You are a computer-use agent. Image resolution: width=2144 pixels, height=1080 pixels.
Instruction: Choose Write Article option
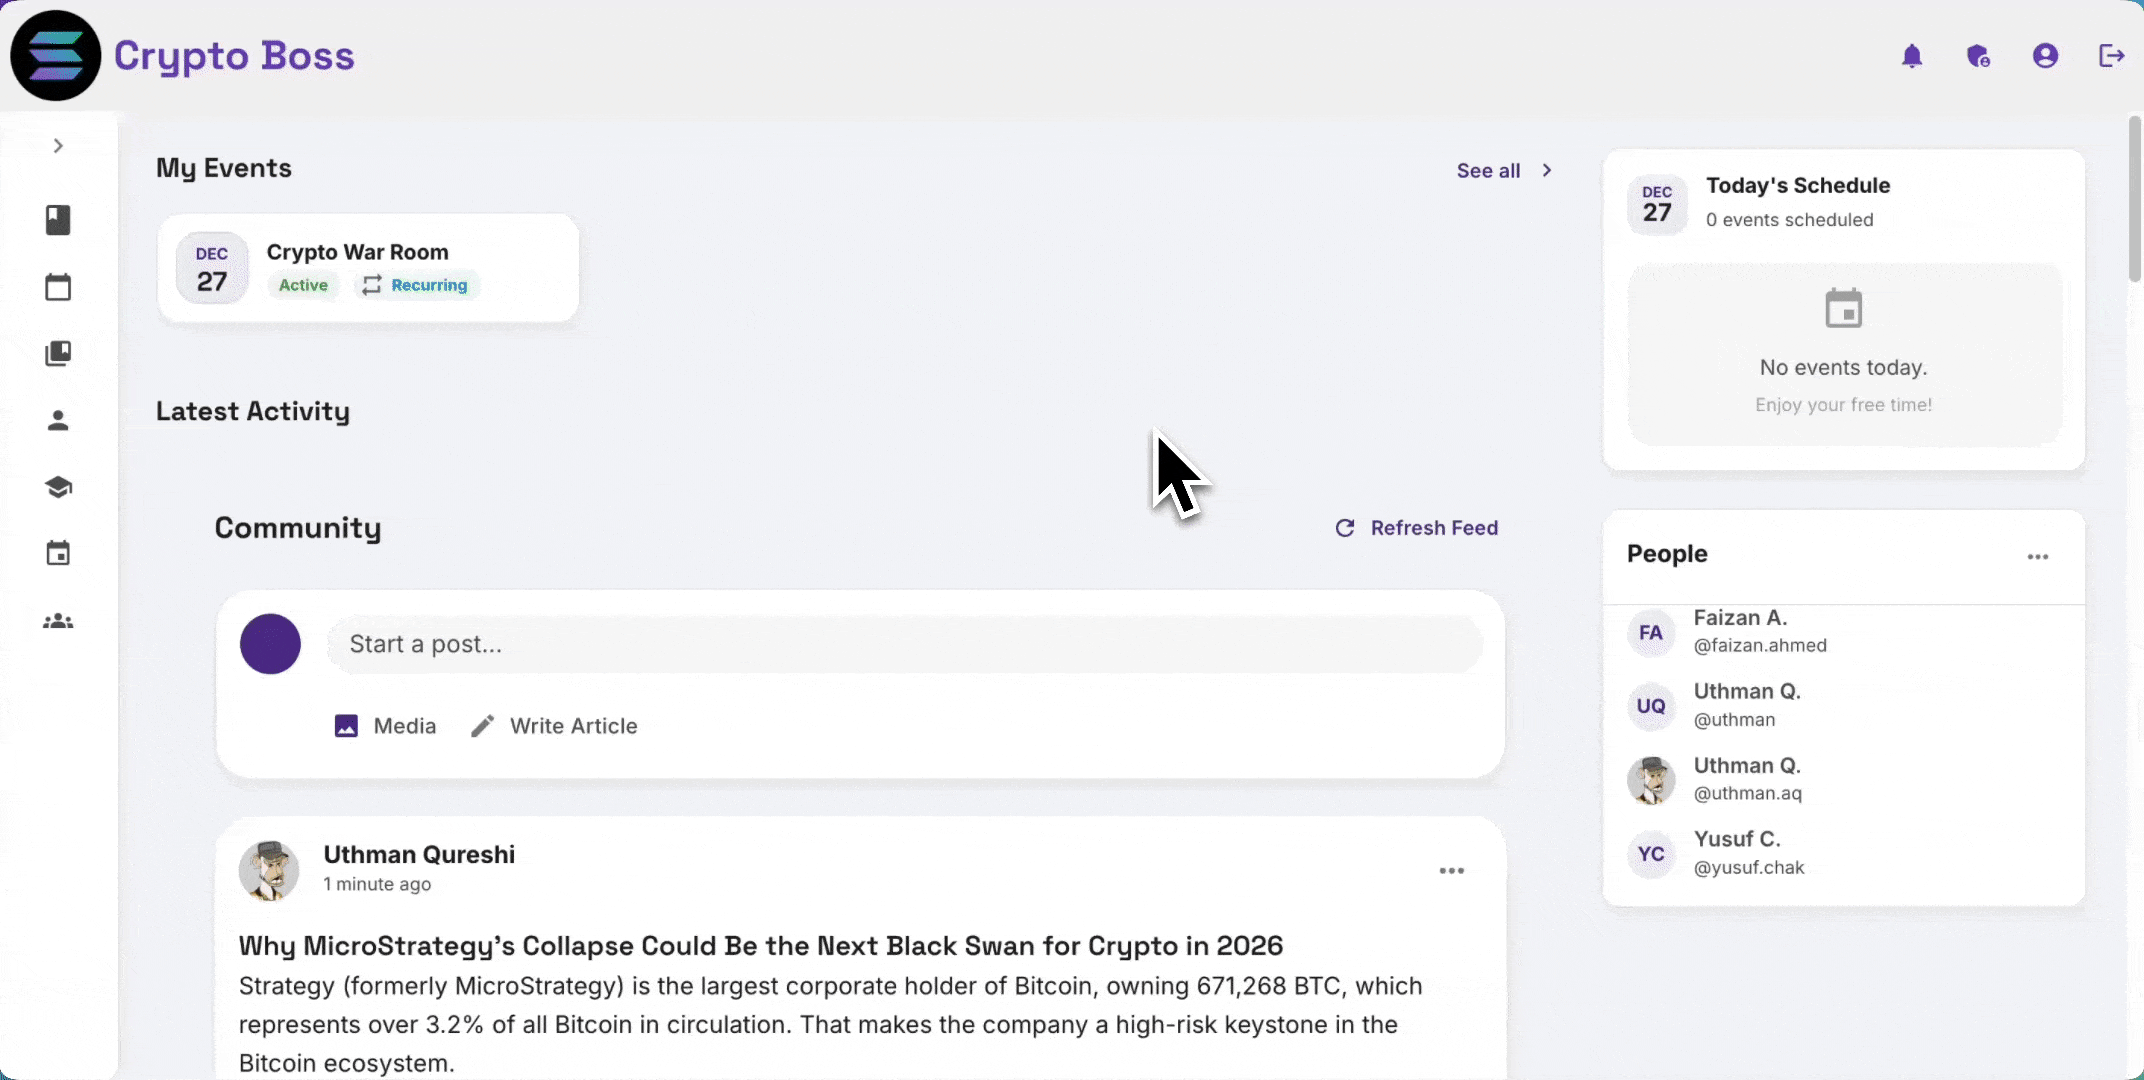click(x=554, y=726)
